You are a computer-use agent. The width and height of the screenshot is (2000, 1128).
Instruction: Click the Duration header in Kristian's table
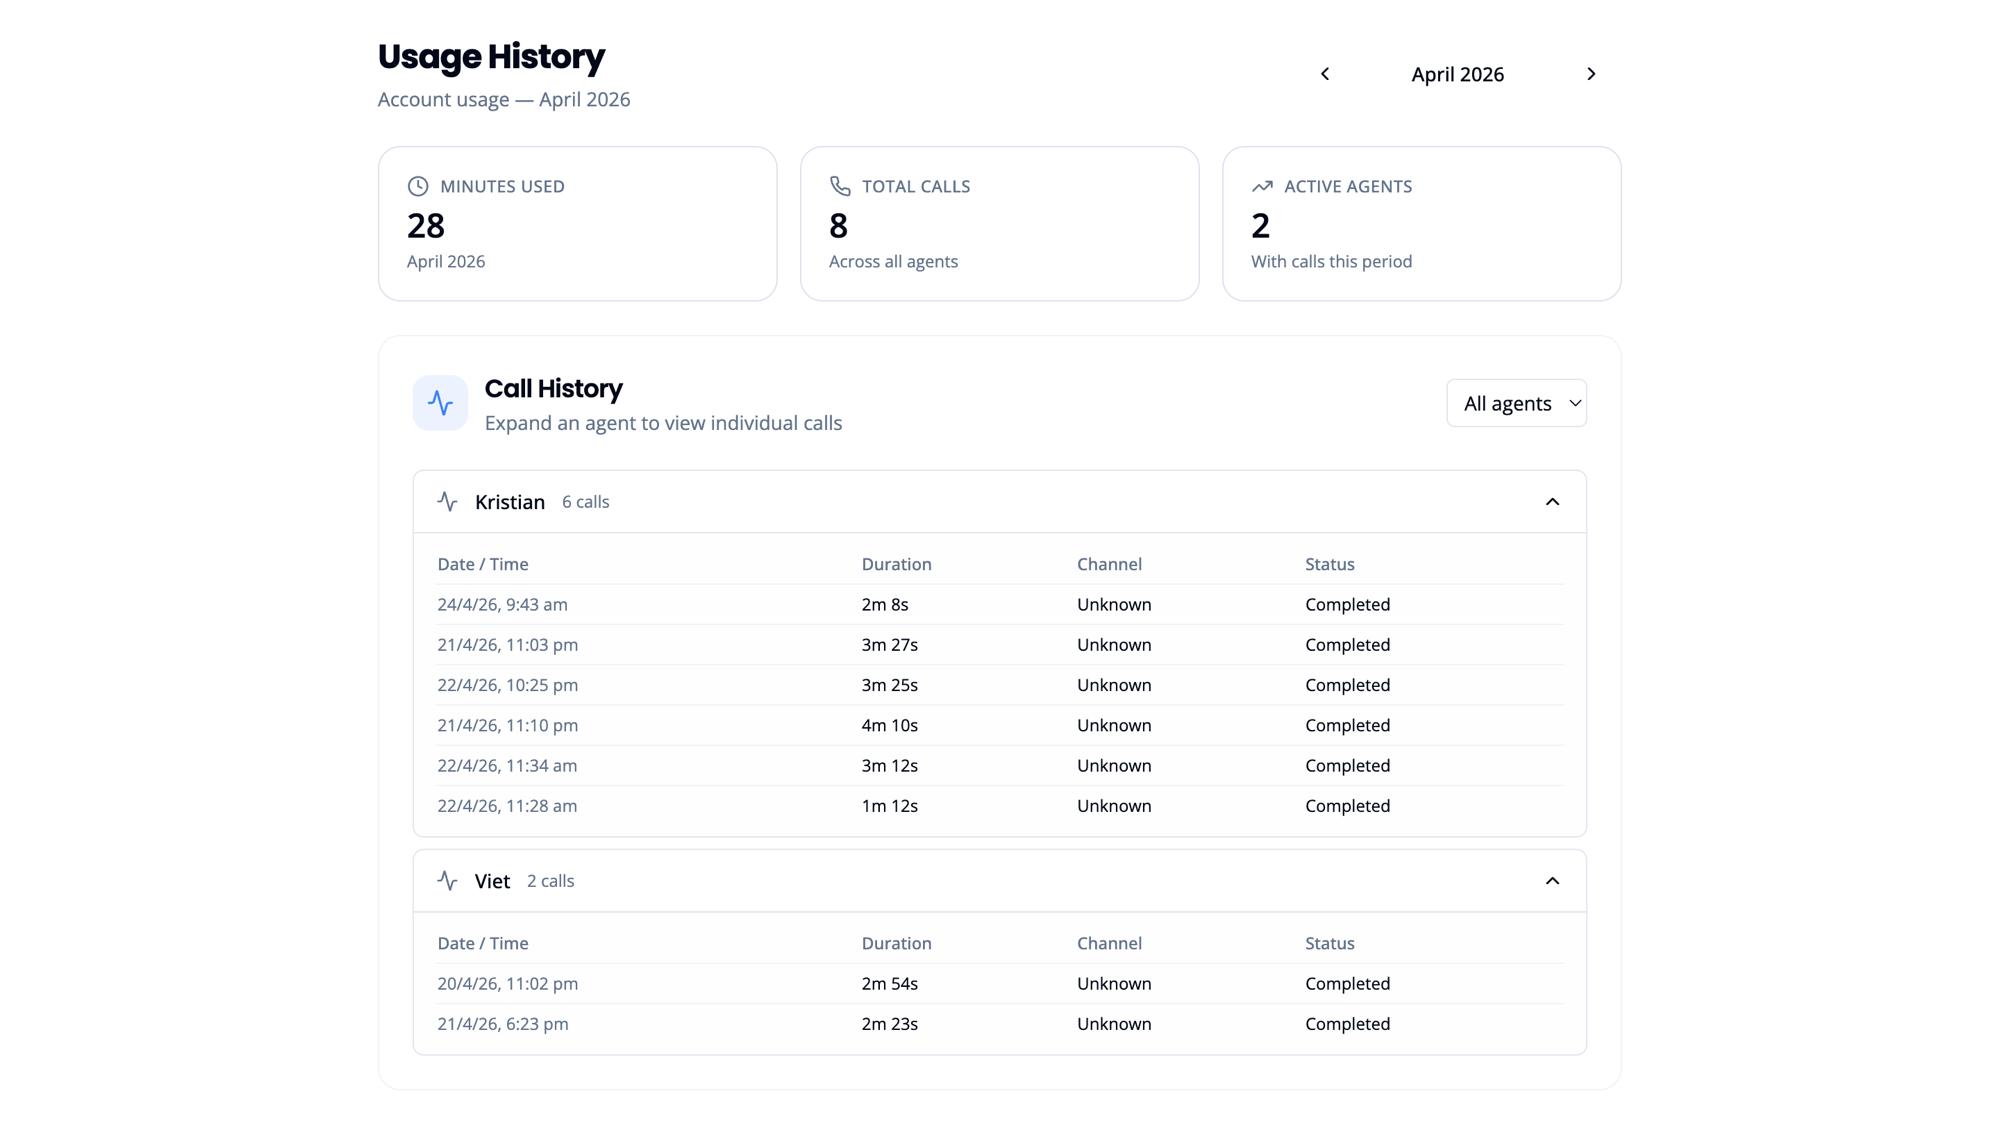click(896, 564)
